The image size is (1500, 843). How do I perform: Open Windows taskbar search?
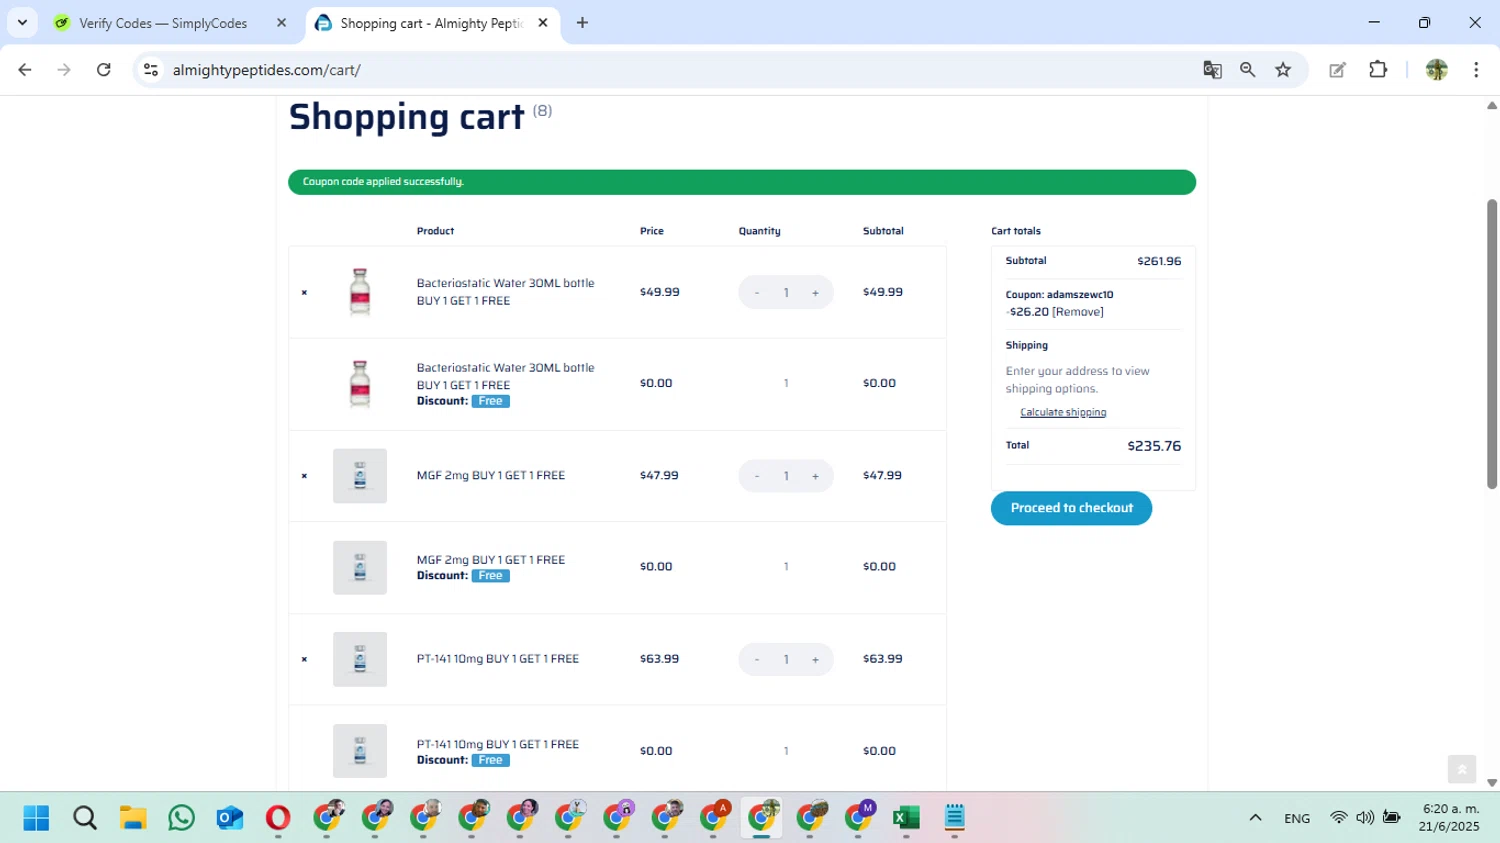(x=85, y=818)
